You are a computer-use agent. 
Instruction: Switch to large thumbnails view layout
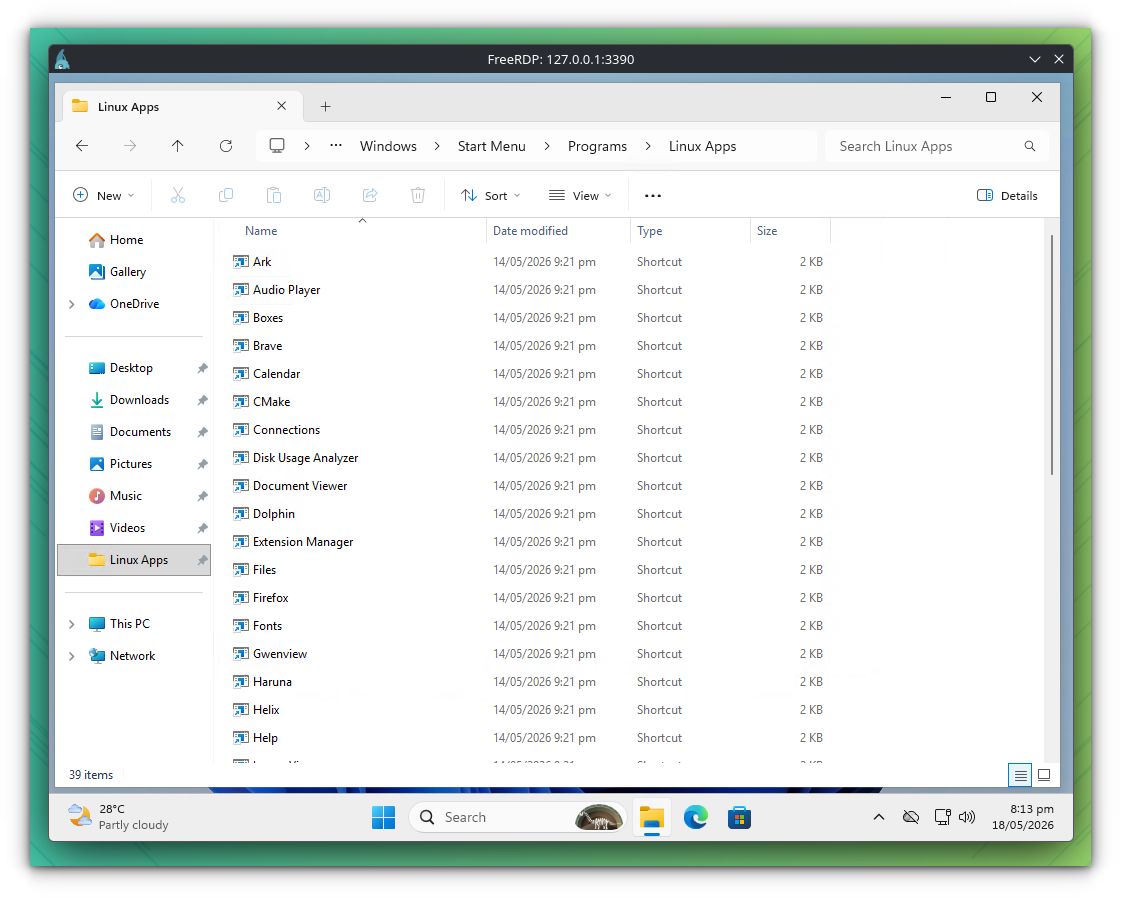coord(1044,775)
